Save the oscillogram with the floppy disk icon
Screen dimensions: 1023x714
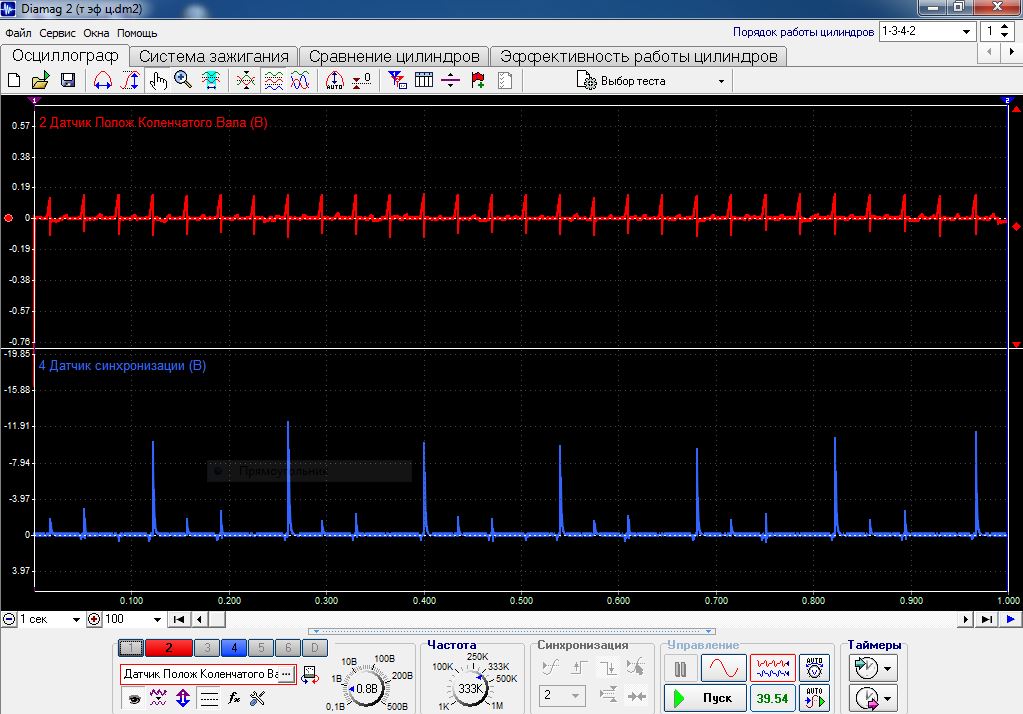(68, 80)
